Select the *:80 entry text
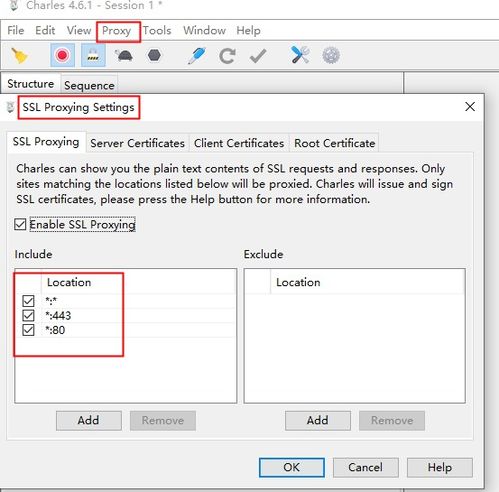 55,330
